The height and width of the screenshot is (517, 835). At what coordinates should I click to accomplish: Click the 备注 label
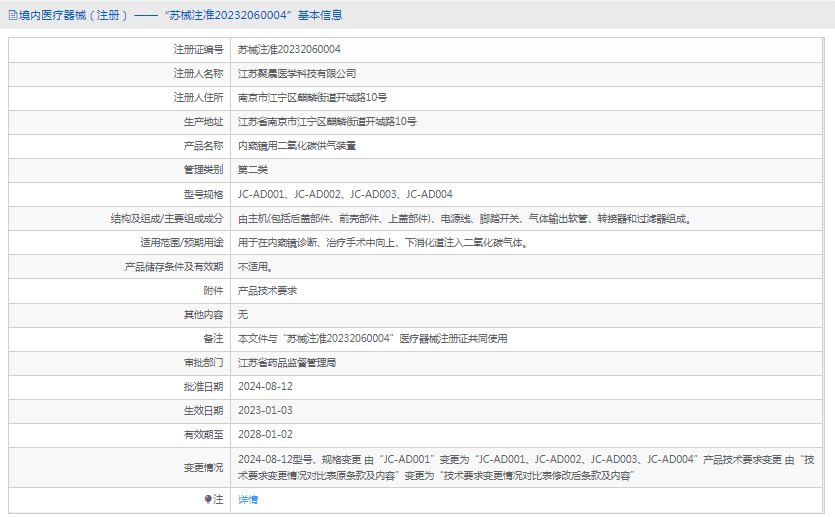point(214,339)
